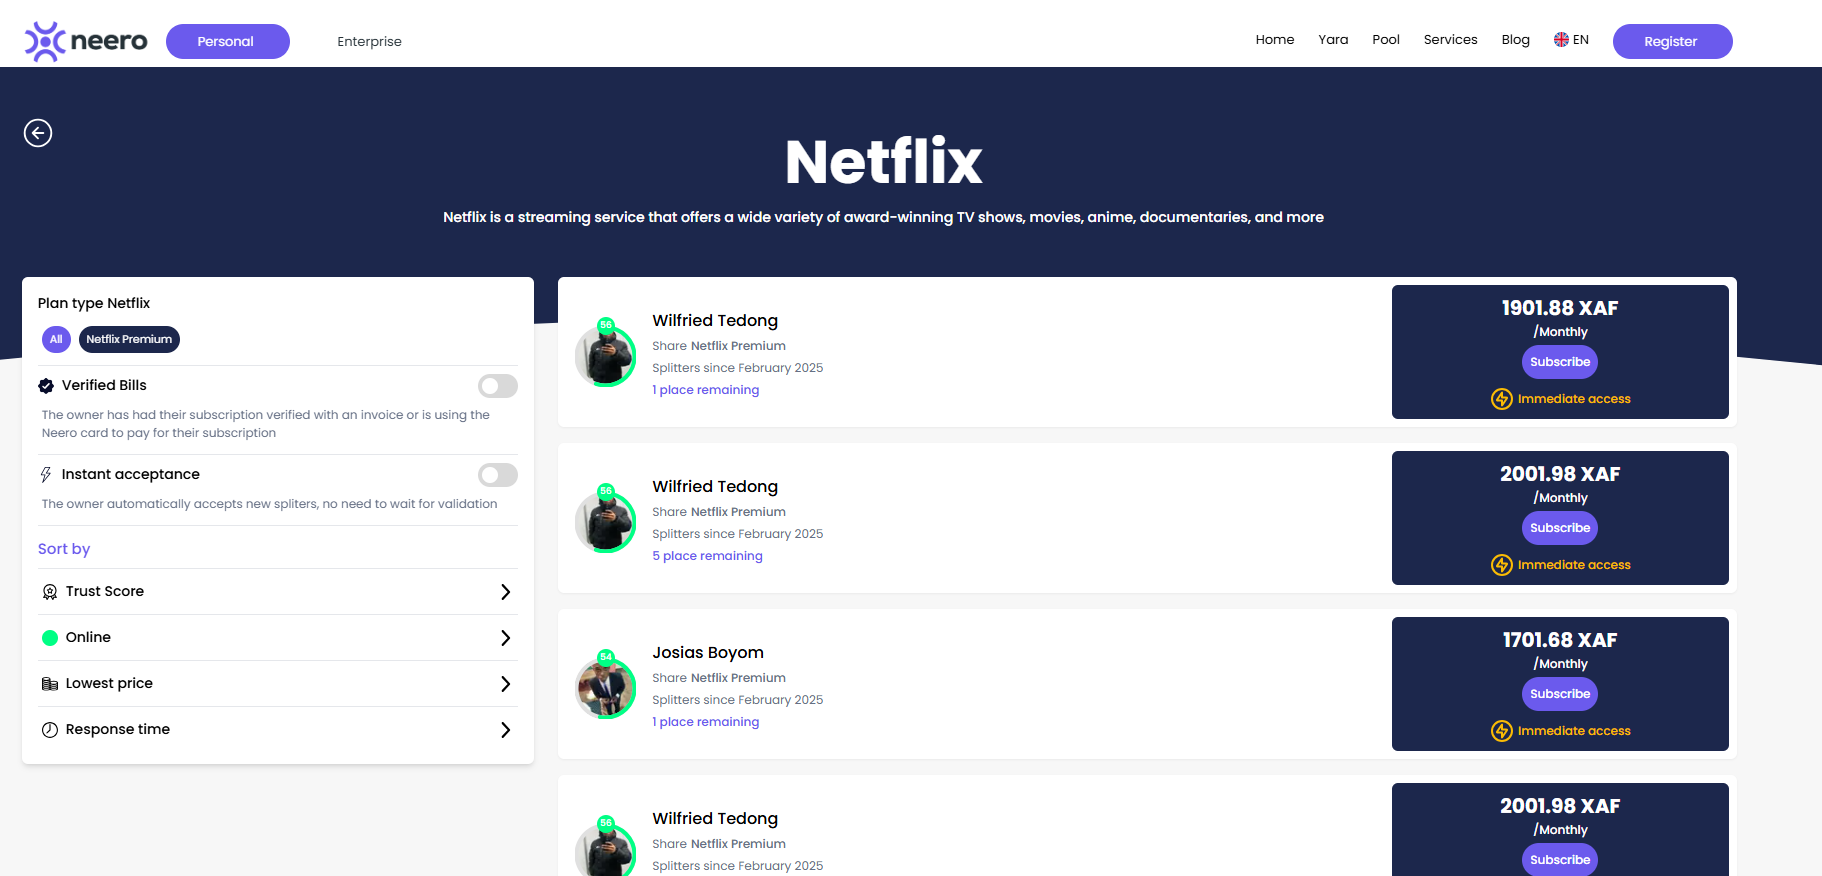Image resolution: width=1822 pixels, height=876 pixels.
Task: Click Immediate access text in 1701.68 XAF card
Action: [x=1574, y=731]
